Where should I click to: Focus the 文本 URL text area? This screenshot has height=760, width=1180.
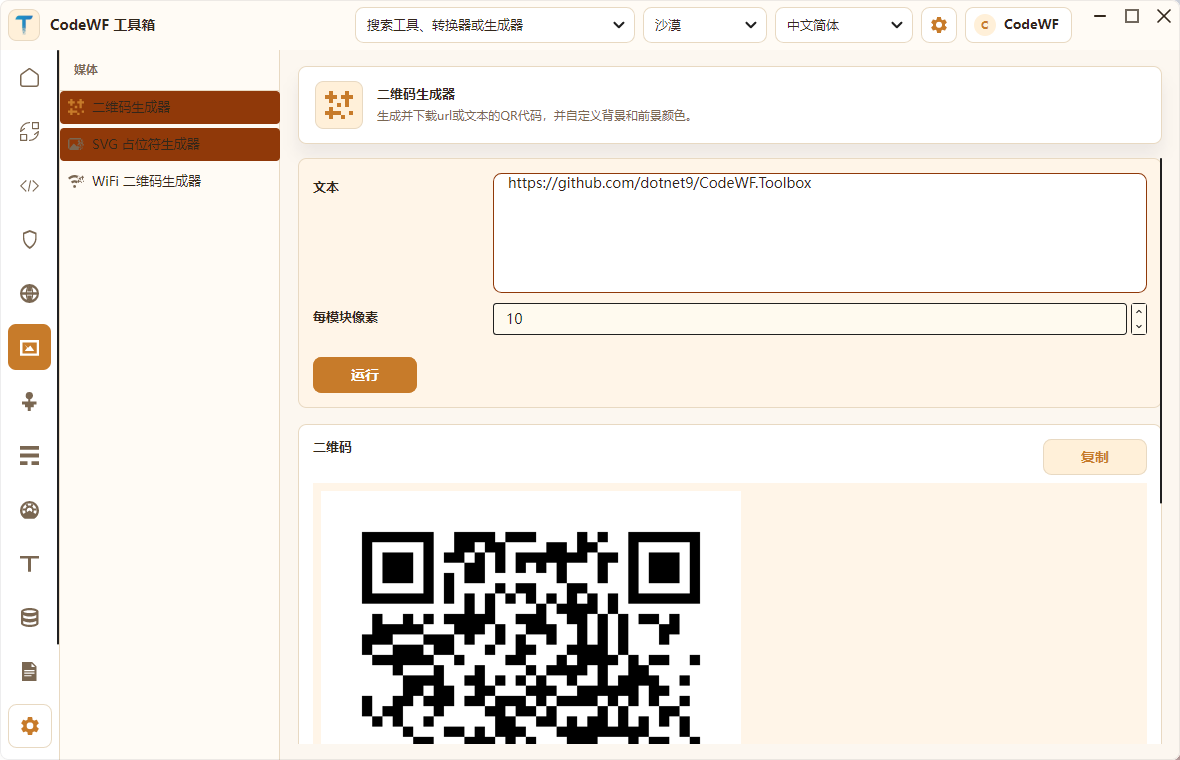[x=820, y=233]
